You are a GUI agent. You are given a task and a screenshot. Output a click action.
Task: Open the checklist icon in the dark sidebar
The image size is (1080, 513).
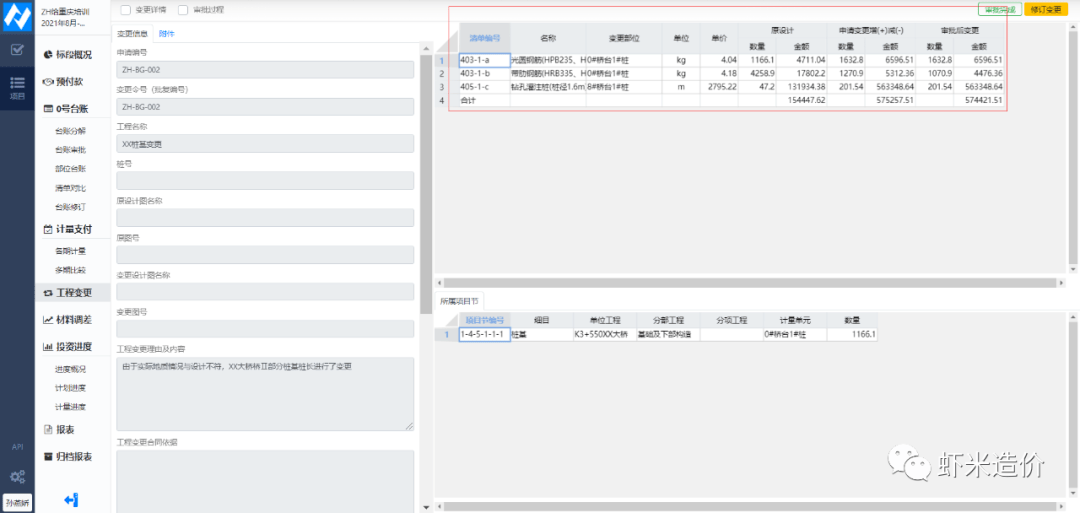pyautogui.click(x=17, y=49)
